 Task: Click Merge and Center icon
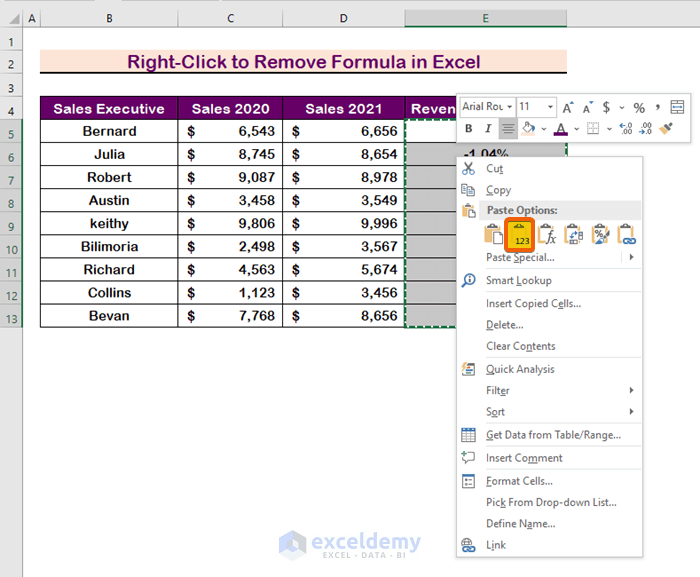point(677,107)
